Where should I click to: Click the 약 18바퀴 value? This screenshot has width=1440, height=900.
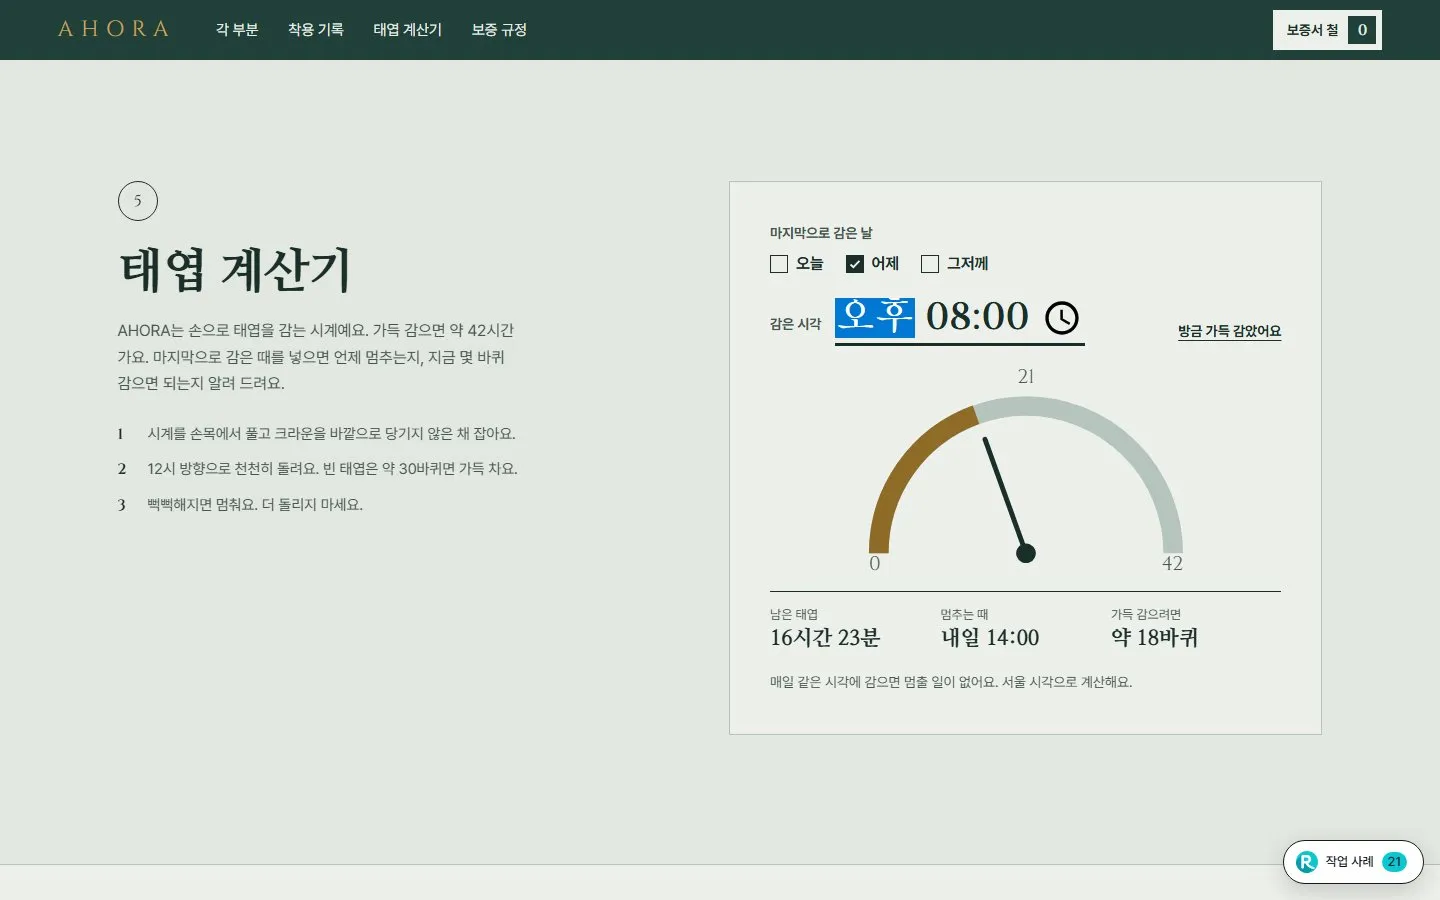(1154, 638)
